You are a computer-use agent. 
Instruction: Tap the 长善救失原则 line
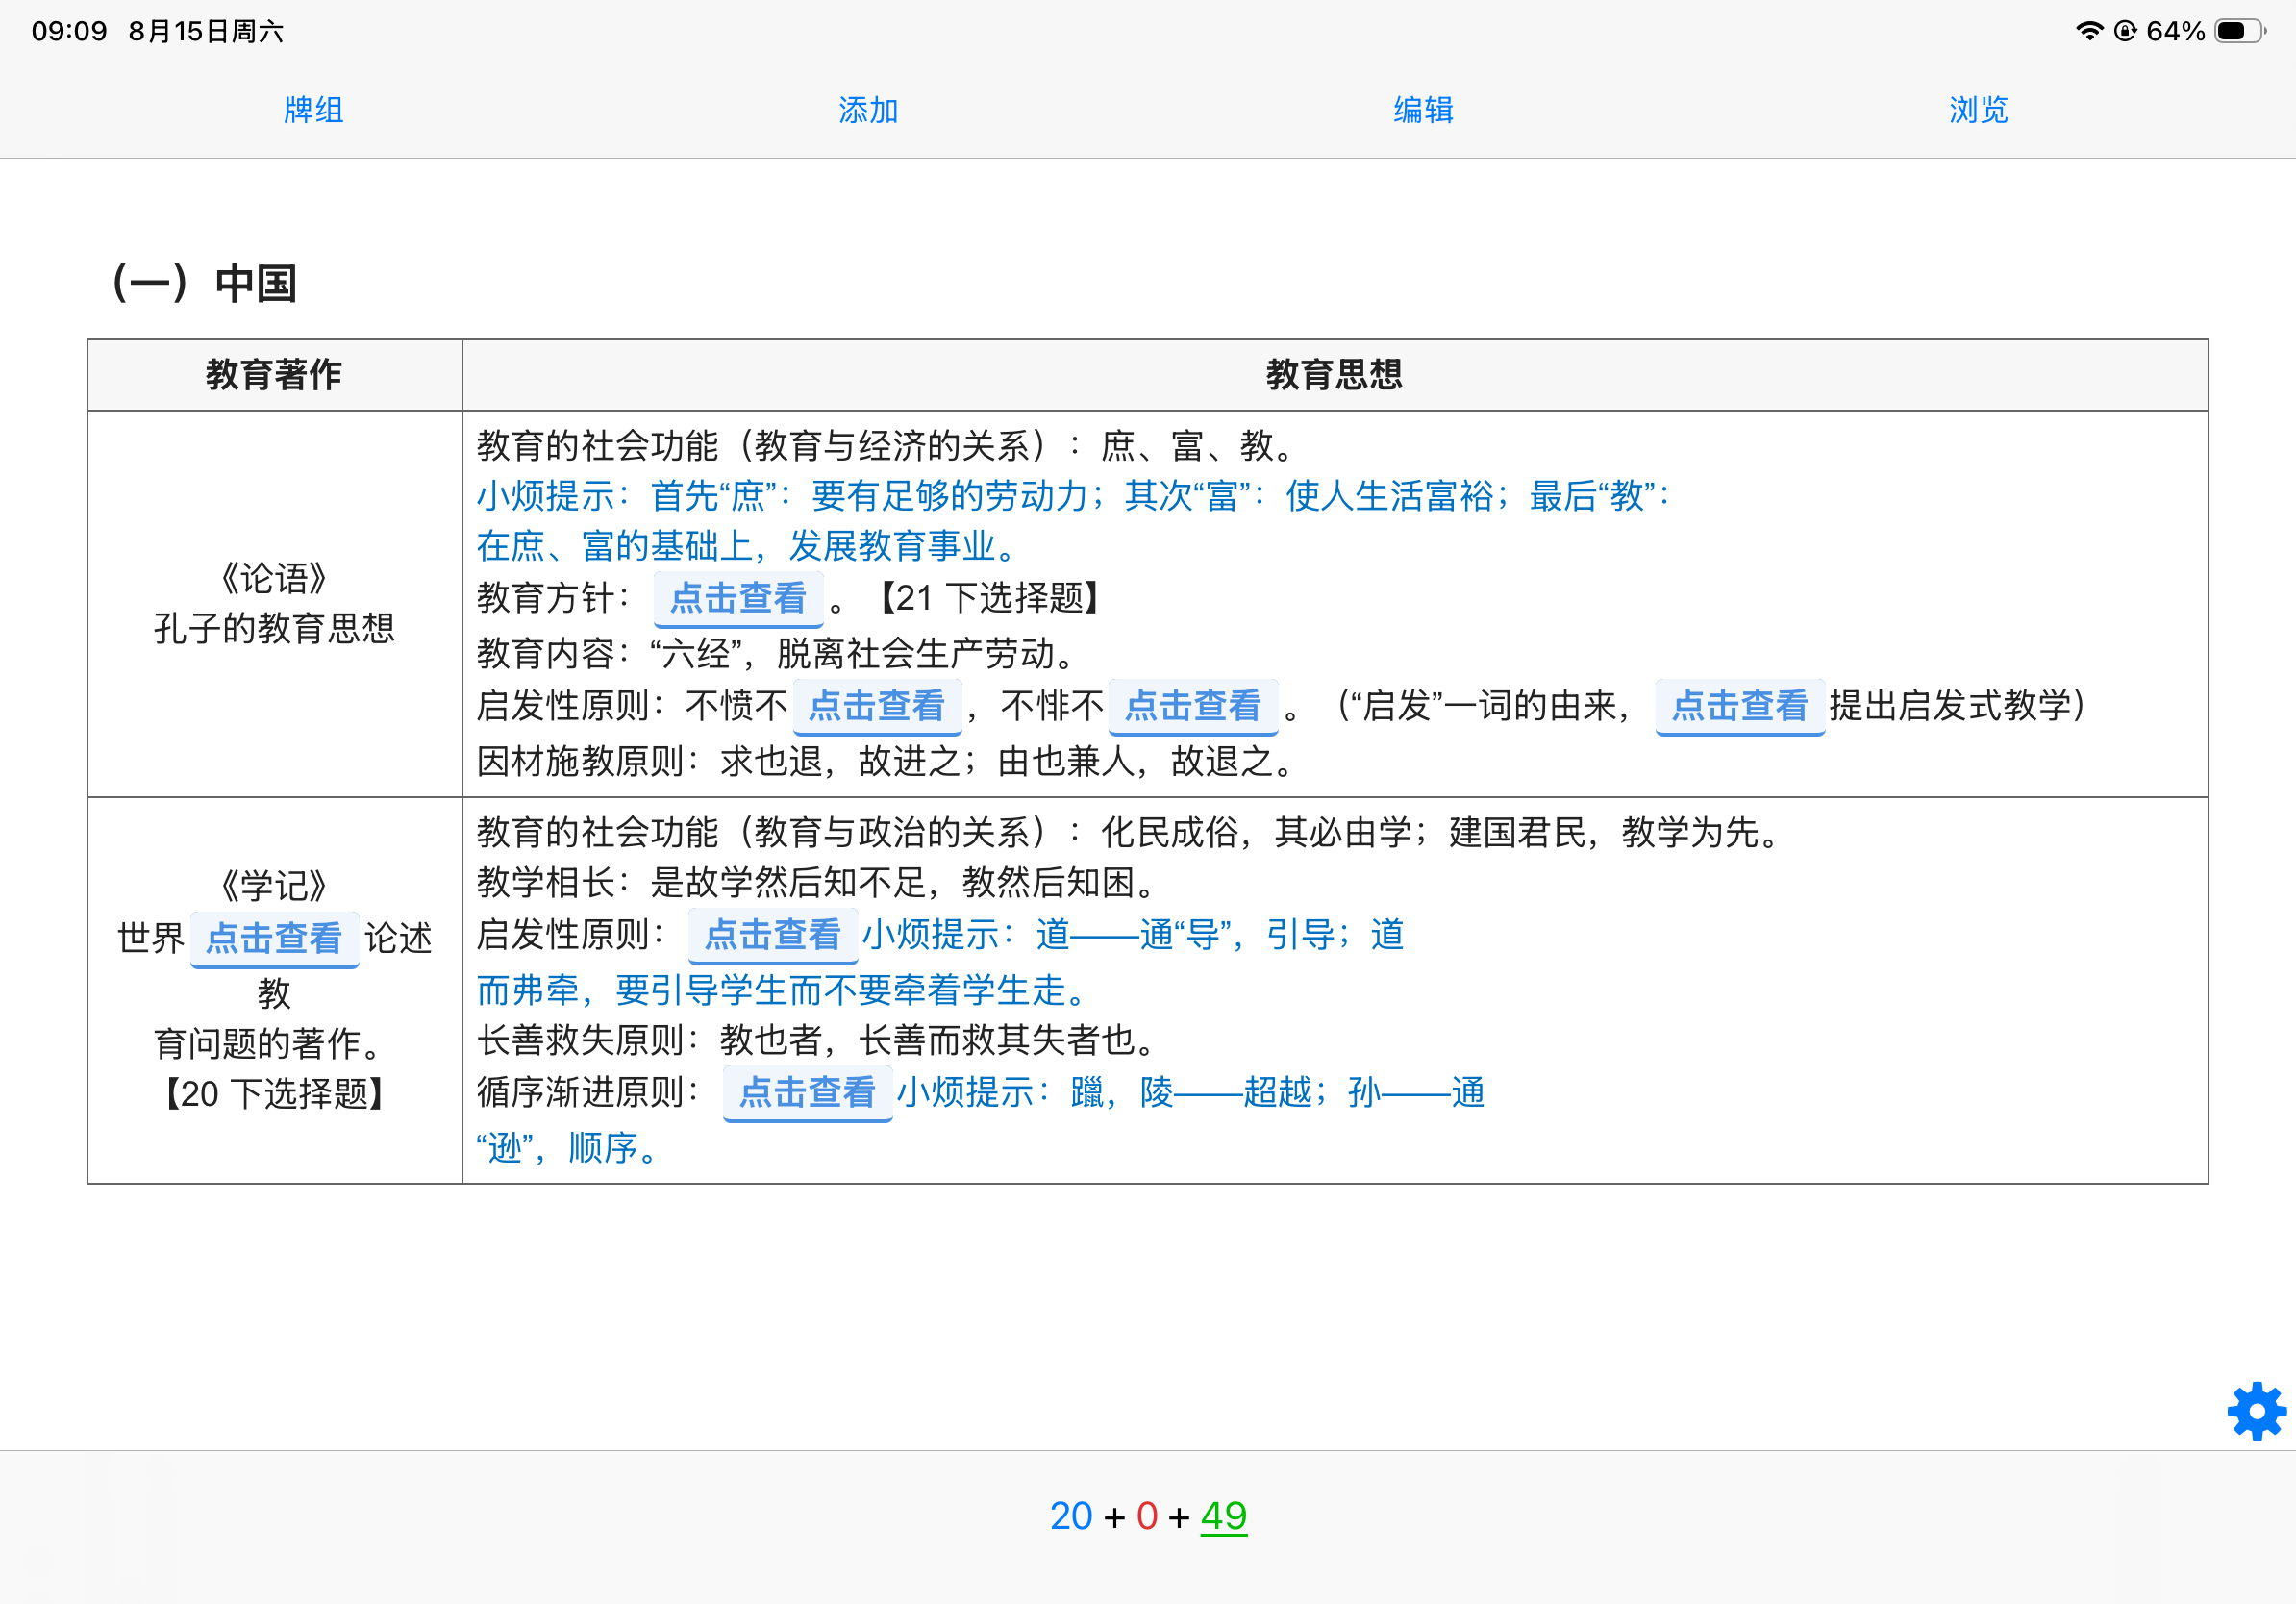(x=817, y=1041)
